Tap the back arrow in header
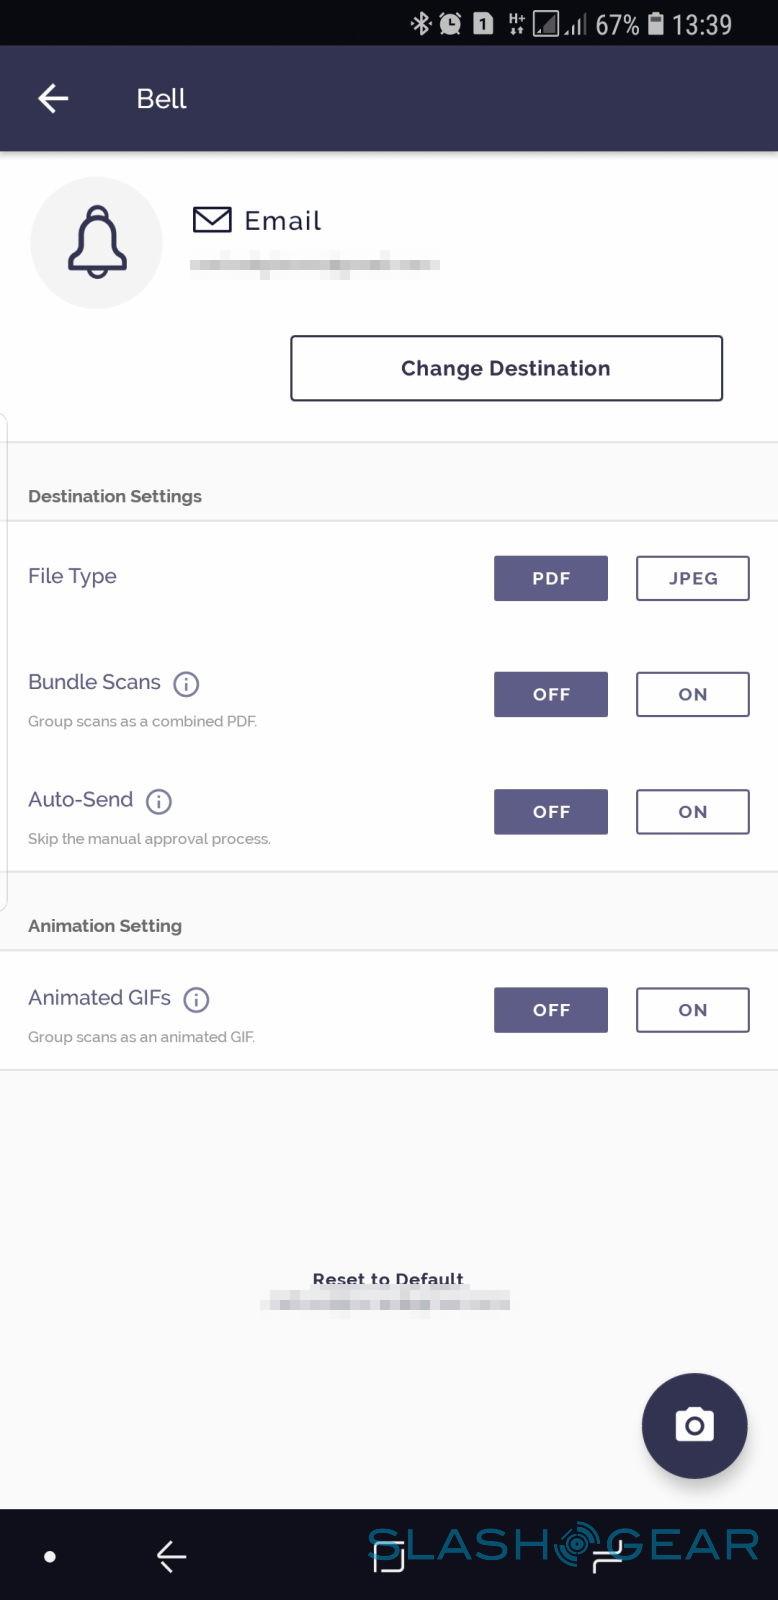Screen dimensions: 778x1600 53,98
